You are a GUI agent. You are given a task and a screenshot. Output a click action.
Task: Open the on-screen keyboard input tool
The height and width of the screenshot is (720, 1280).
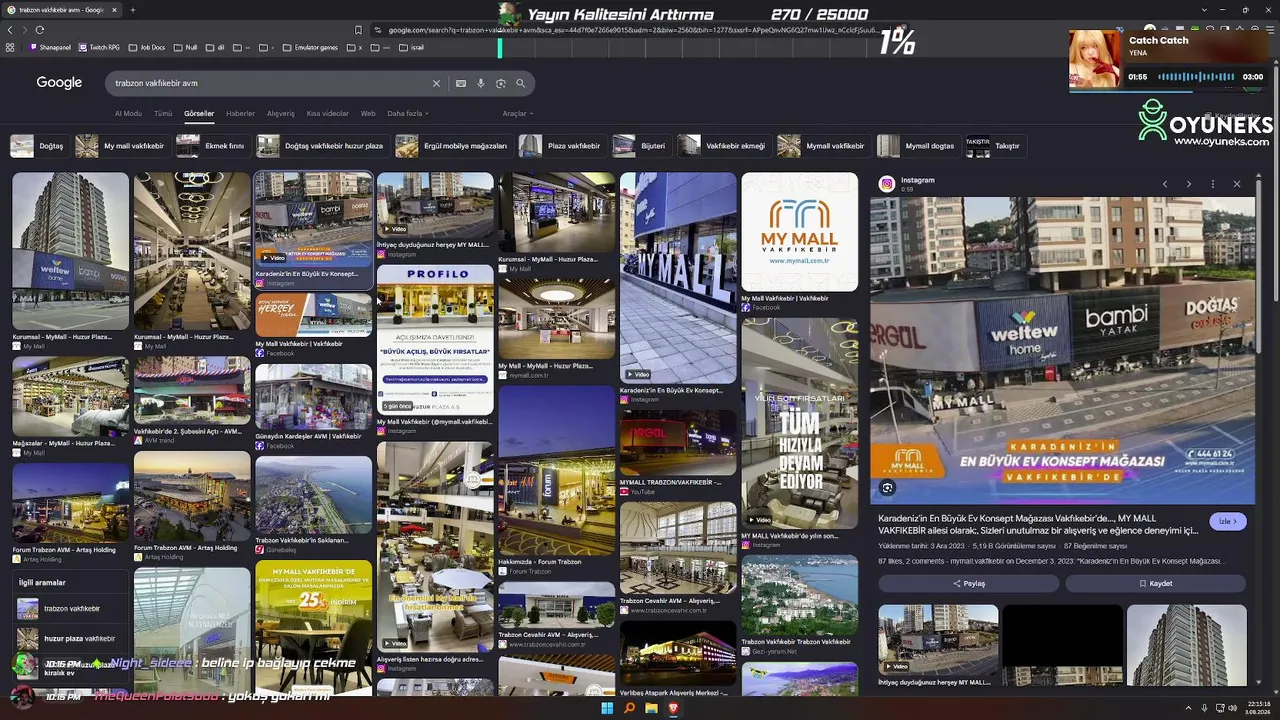pos(461,83)
